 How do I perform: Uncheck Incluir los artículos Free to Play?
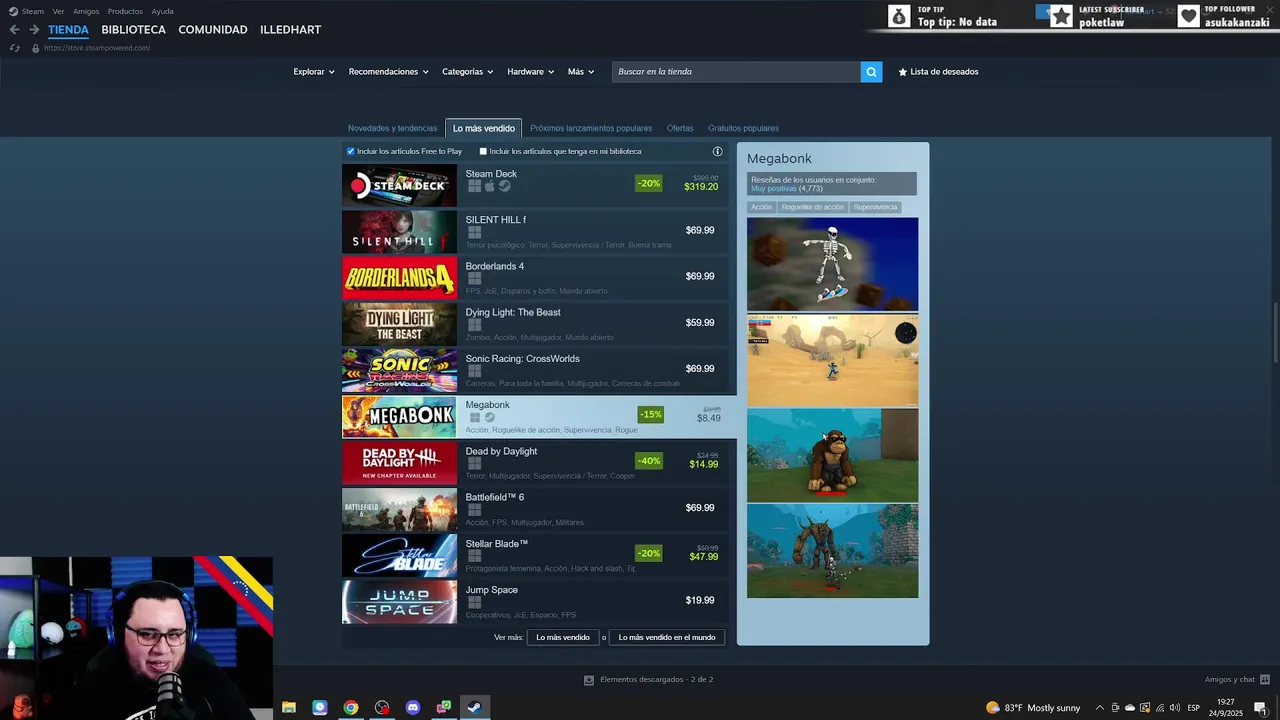(351, 152)
